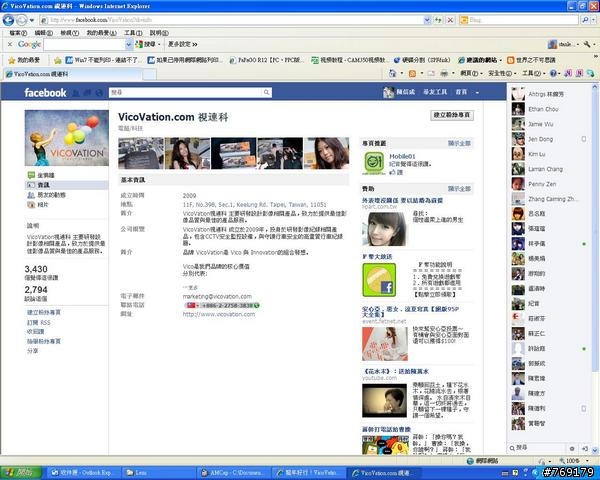The image size is (600, 480).
Task: Click in the Facebook search input field
Action: pos(186,92)
